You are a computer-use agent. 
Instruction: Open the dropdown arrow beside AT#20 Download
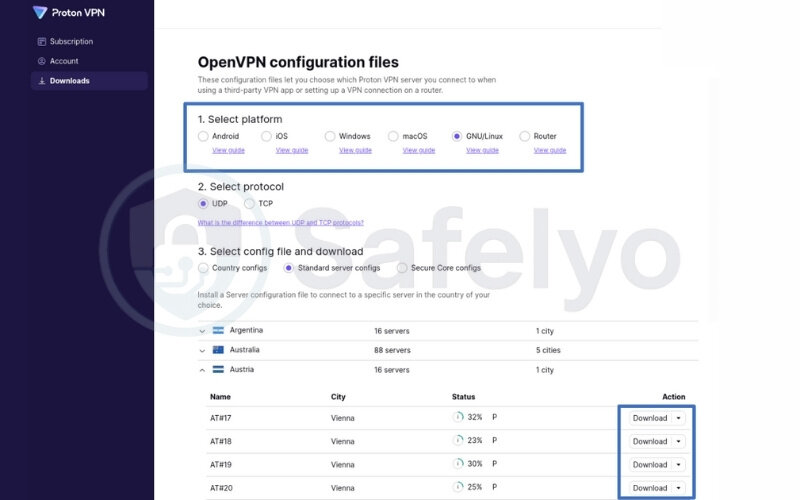point(679,488)
